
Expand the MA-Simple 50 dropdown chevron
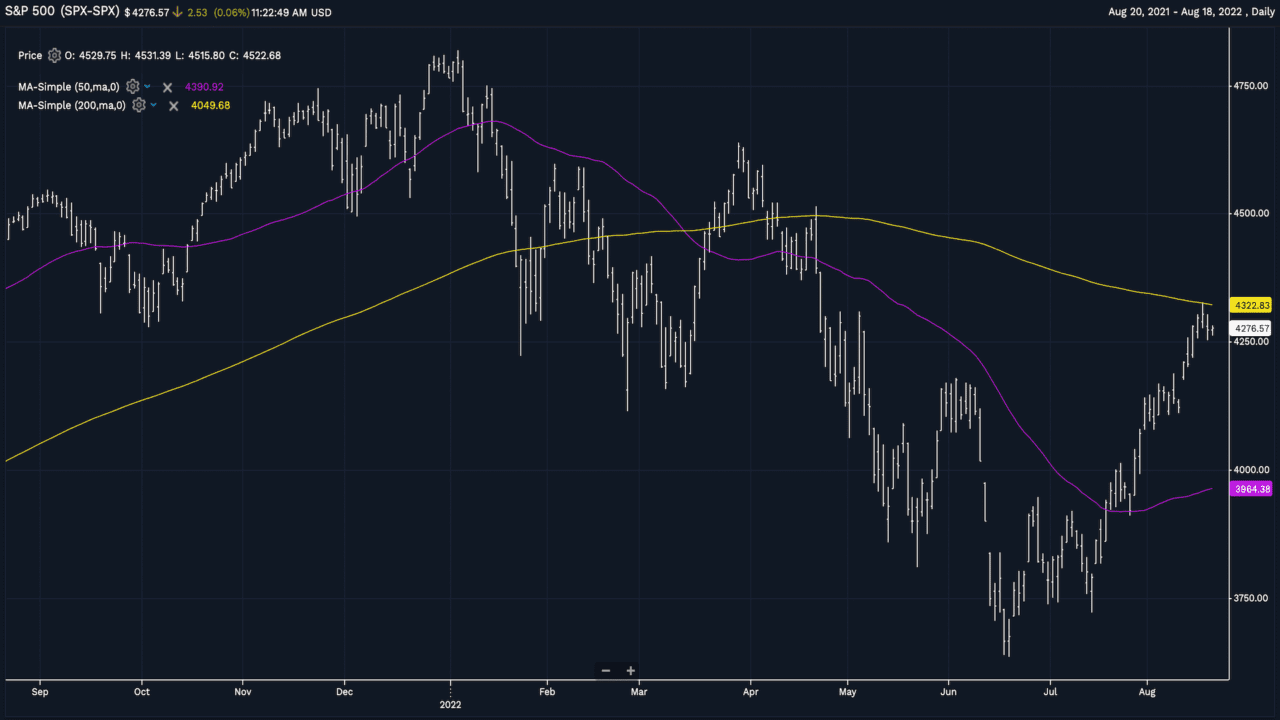147,87
